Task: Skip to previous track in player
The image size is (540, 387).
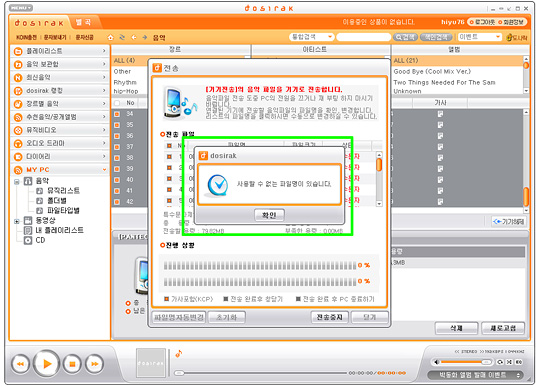Action: [20, 364]
